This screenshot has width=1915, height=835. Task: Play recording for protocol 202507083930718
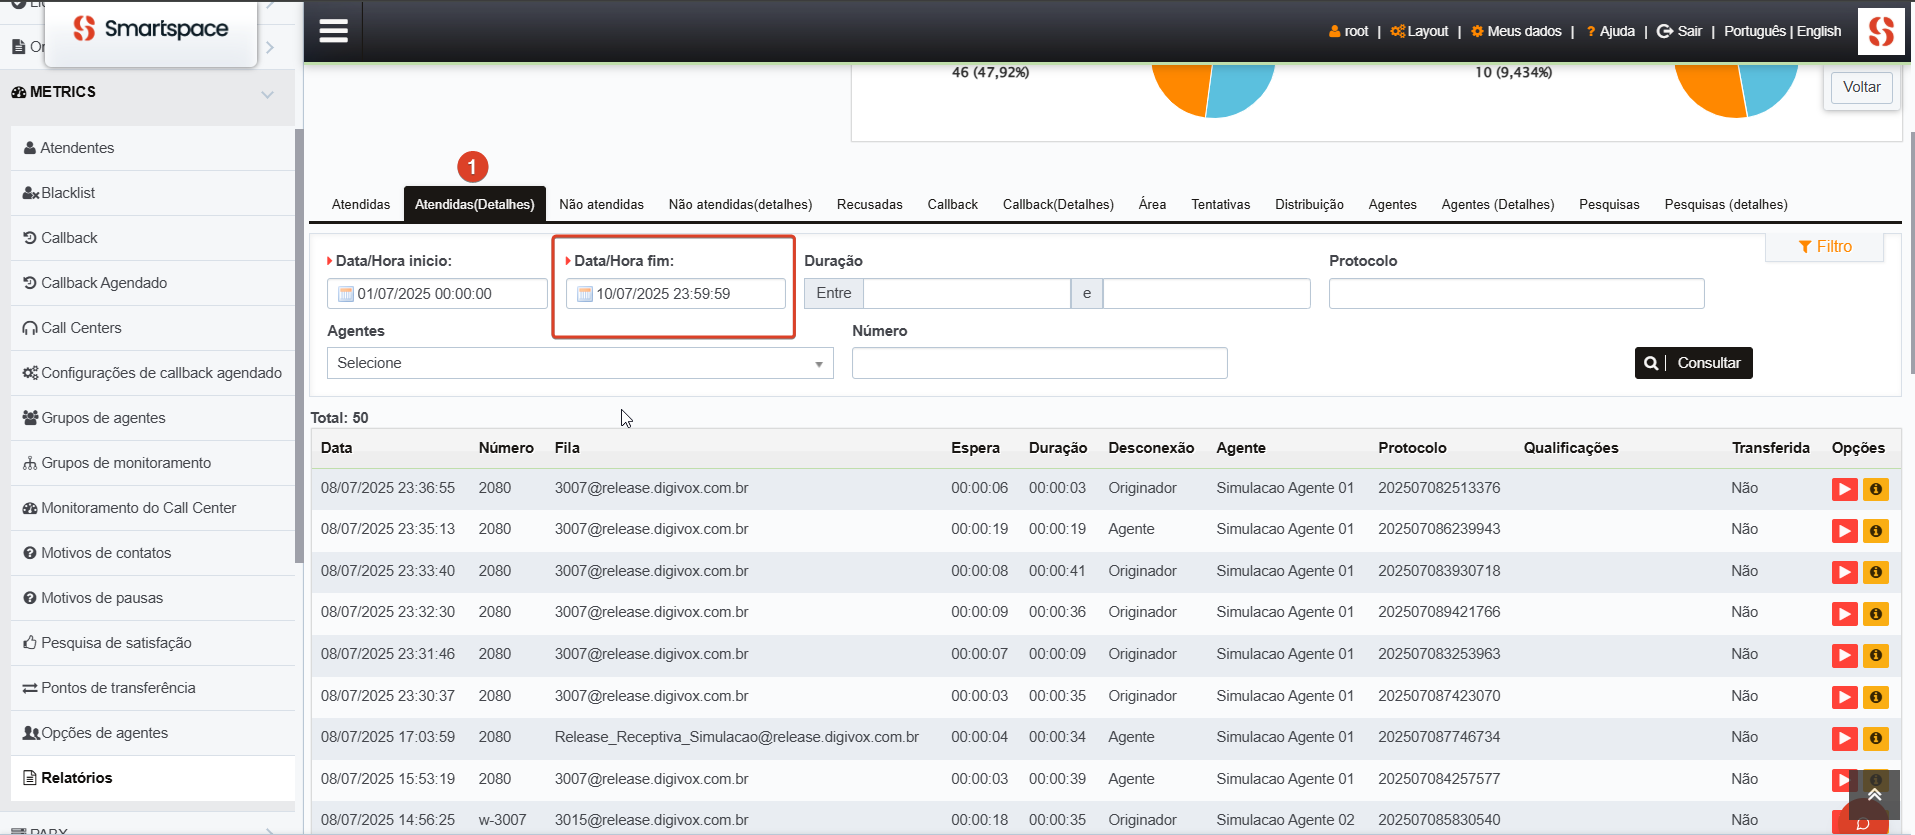point(1844,572)
